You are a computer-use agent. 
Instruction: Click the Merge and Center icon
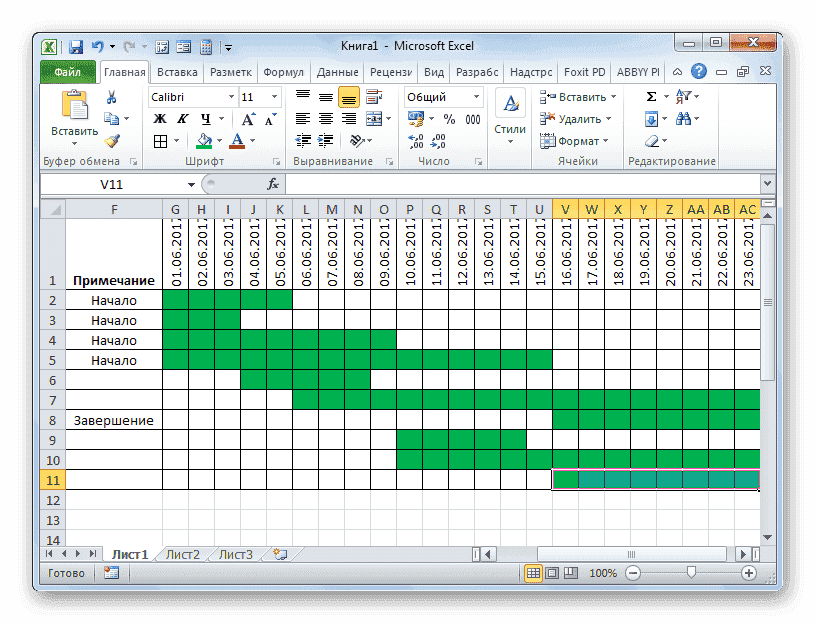point(375,118)
